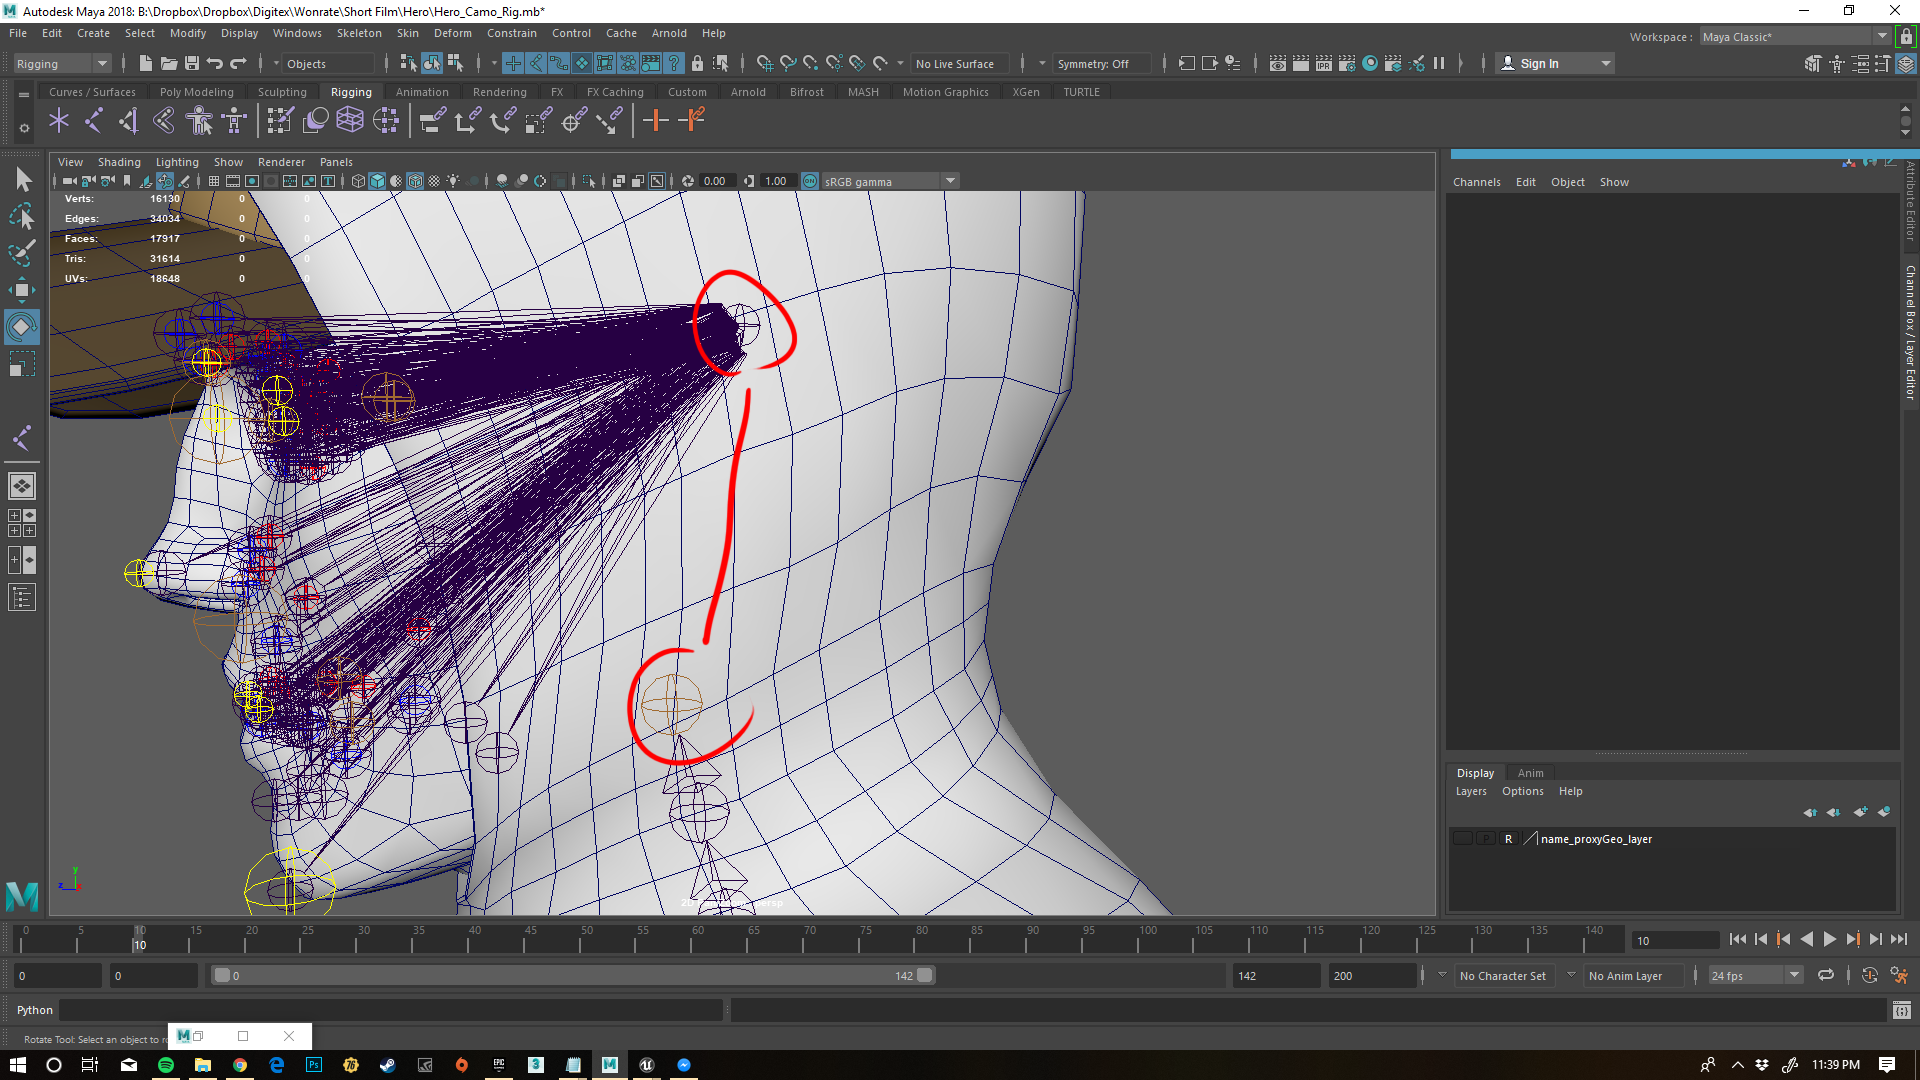The width and height of the screenshot is (1920, 1080).
Task: Toggle Symmetry Off setting in the status line
Action: 1100,63
